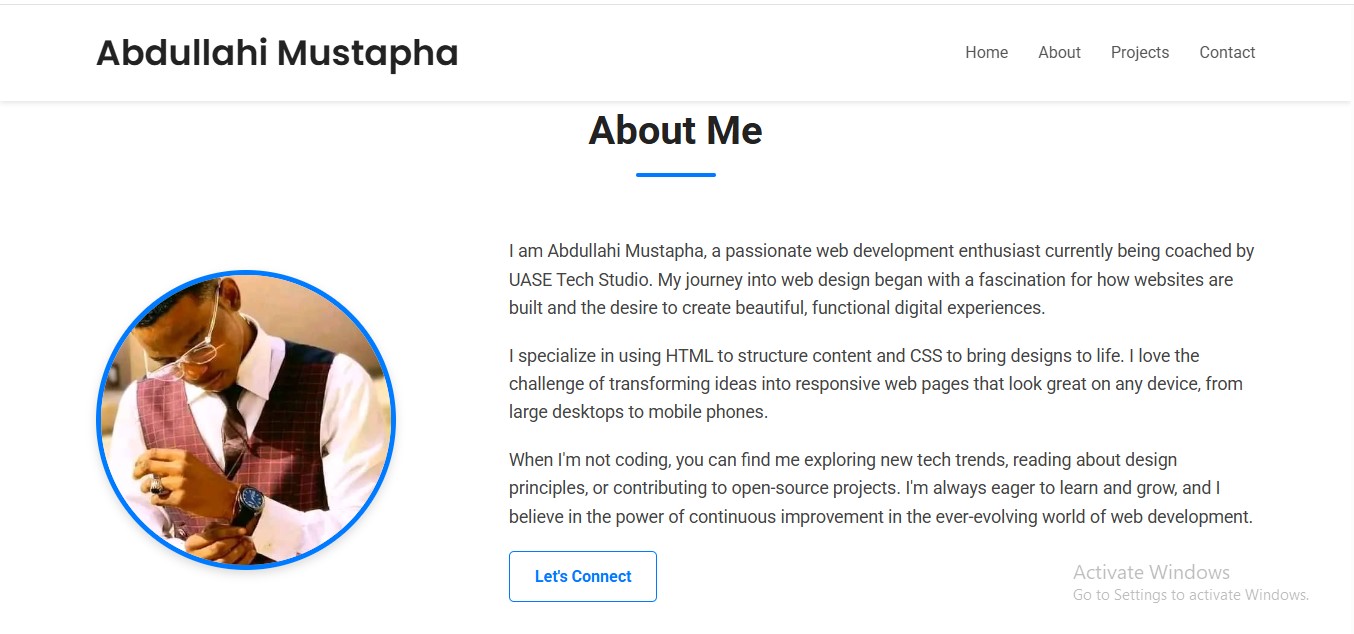Click the paragraph starting 'I specialize in using HTML'
The image size is (1354, 634).
click(875, 383)
